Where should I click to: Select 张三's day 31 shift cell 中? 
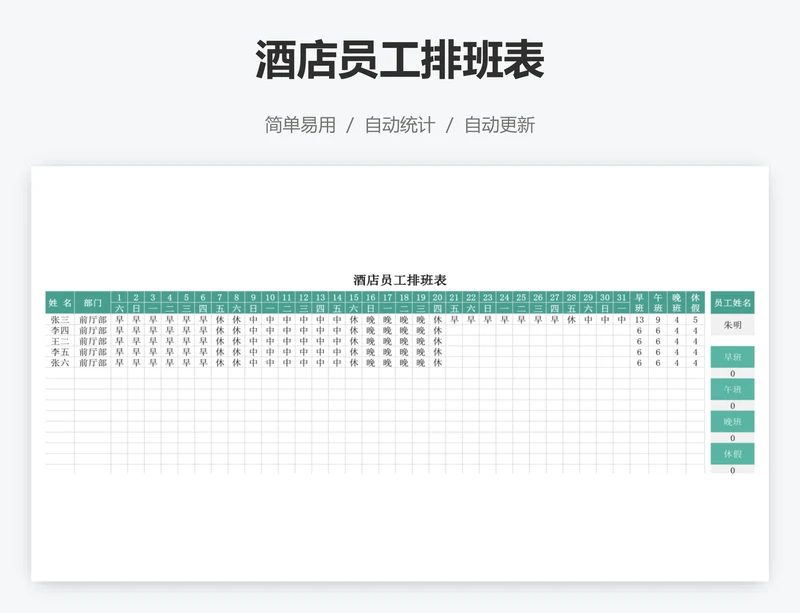(x=621, y=320)
